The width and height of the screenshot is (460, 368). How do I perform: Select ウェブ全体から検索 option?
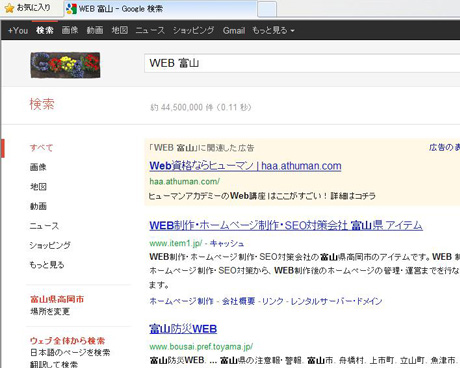(x=67, y=341)
